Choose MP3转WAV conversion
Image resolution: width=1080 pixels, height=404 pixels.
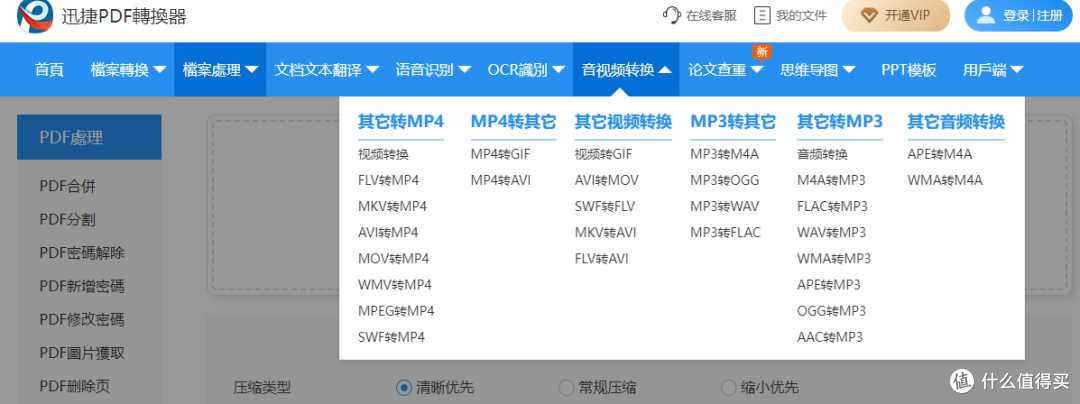click(x=724, y=206)
